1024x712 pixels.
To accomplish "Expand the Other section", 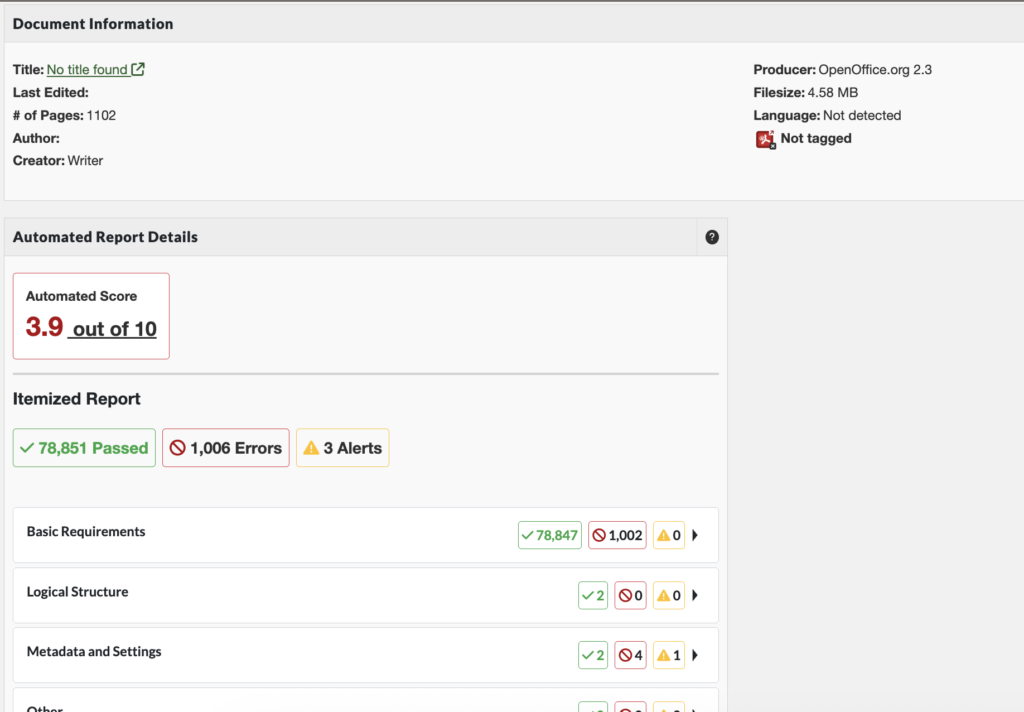I will (x=697, y=708).
